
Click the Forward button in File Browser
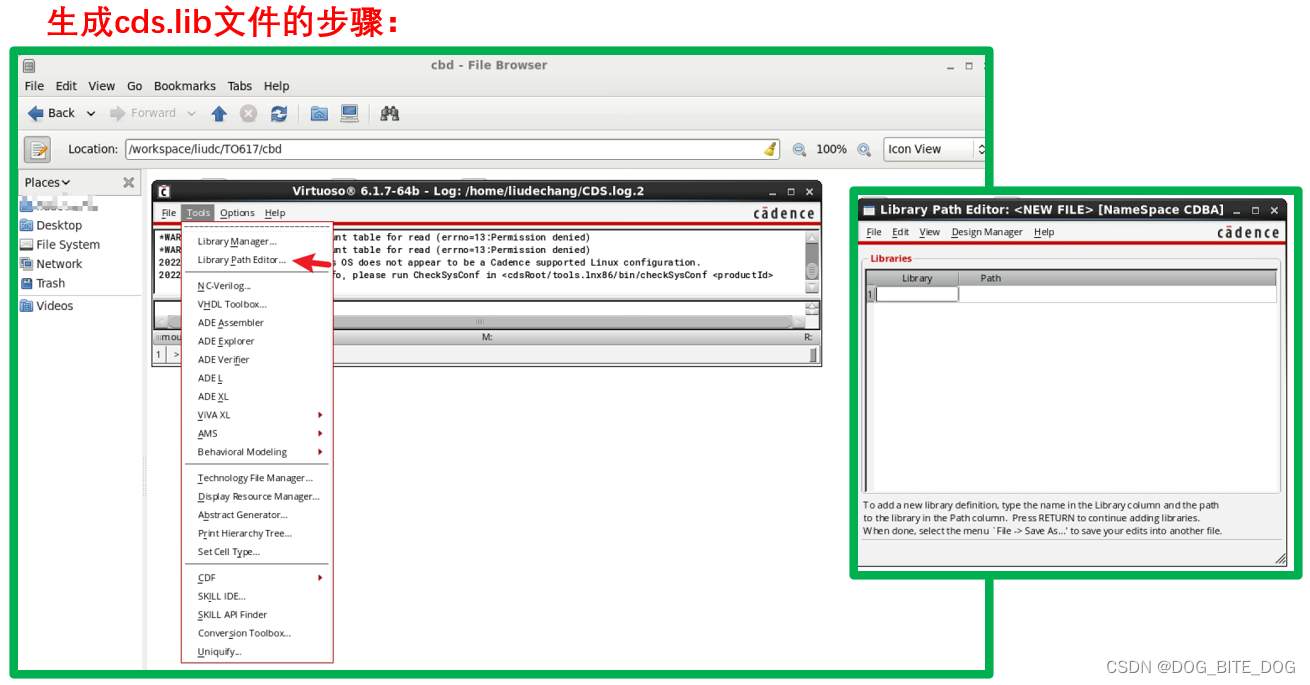click(x=143, y=113)
